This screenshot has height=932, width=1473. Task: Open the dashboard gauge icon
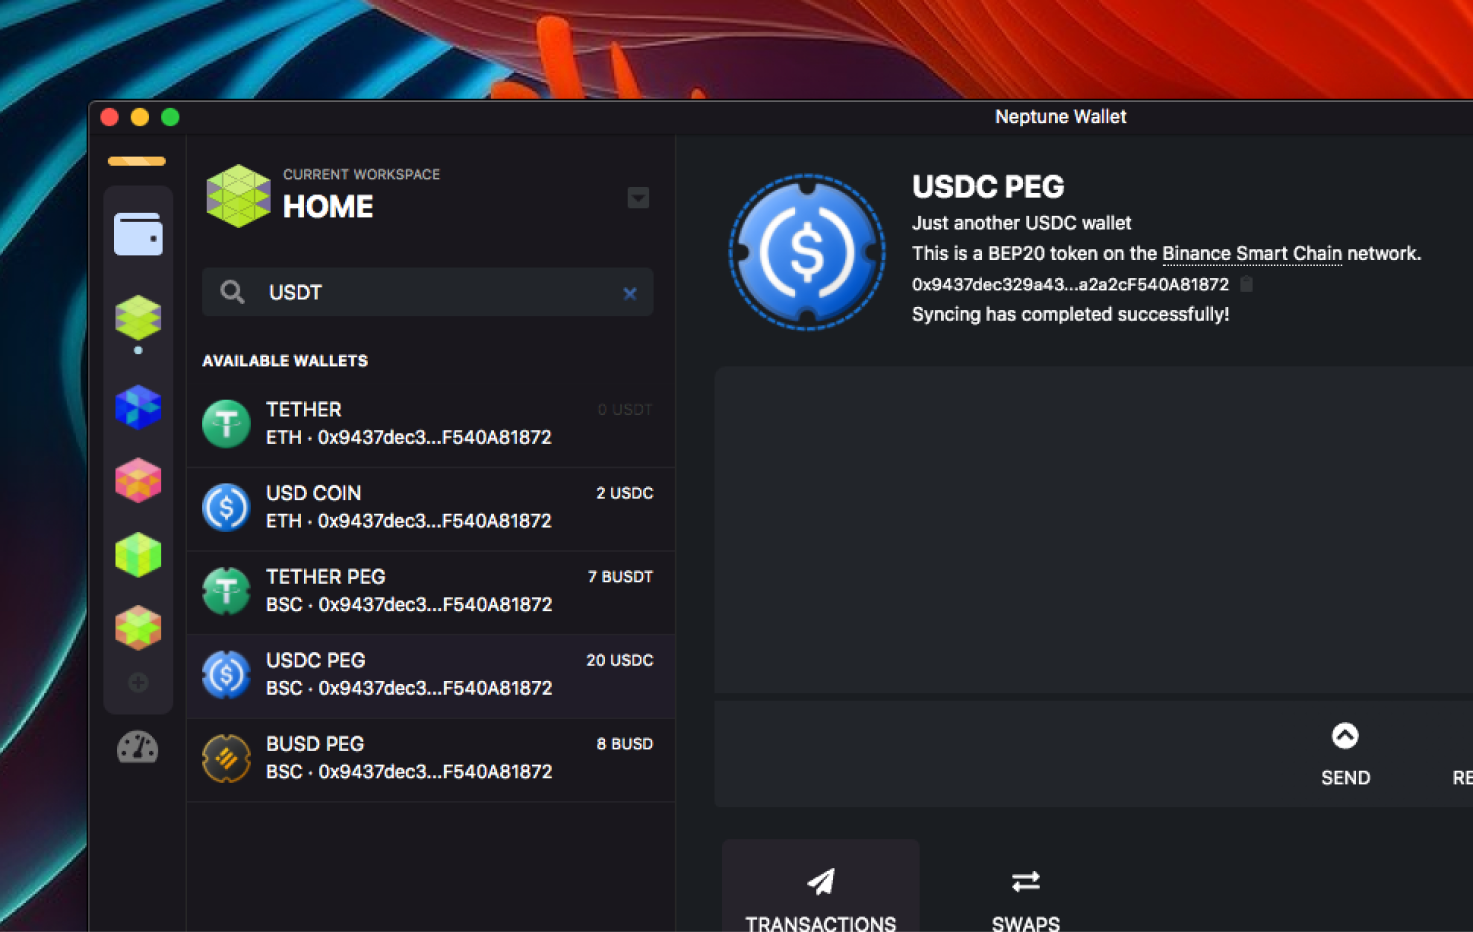click(x=138, y=748)
